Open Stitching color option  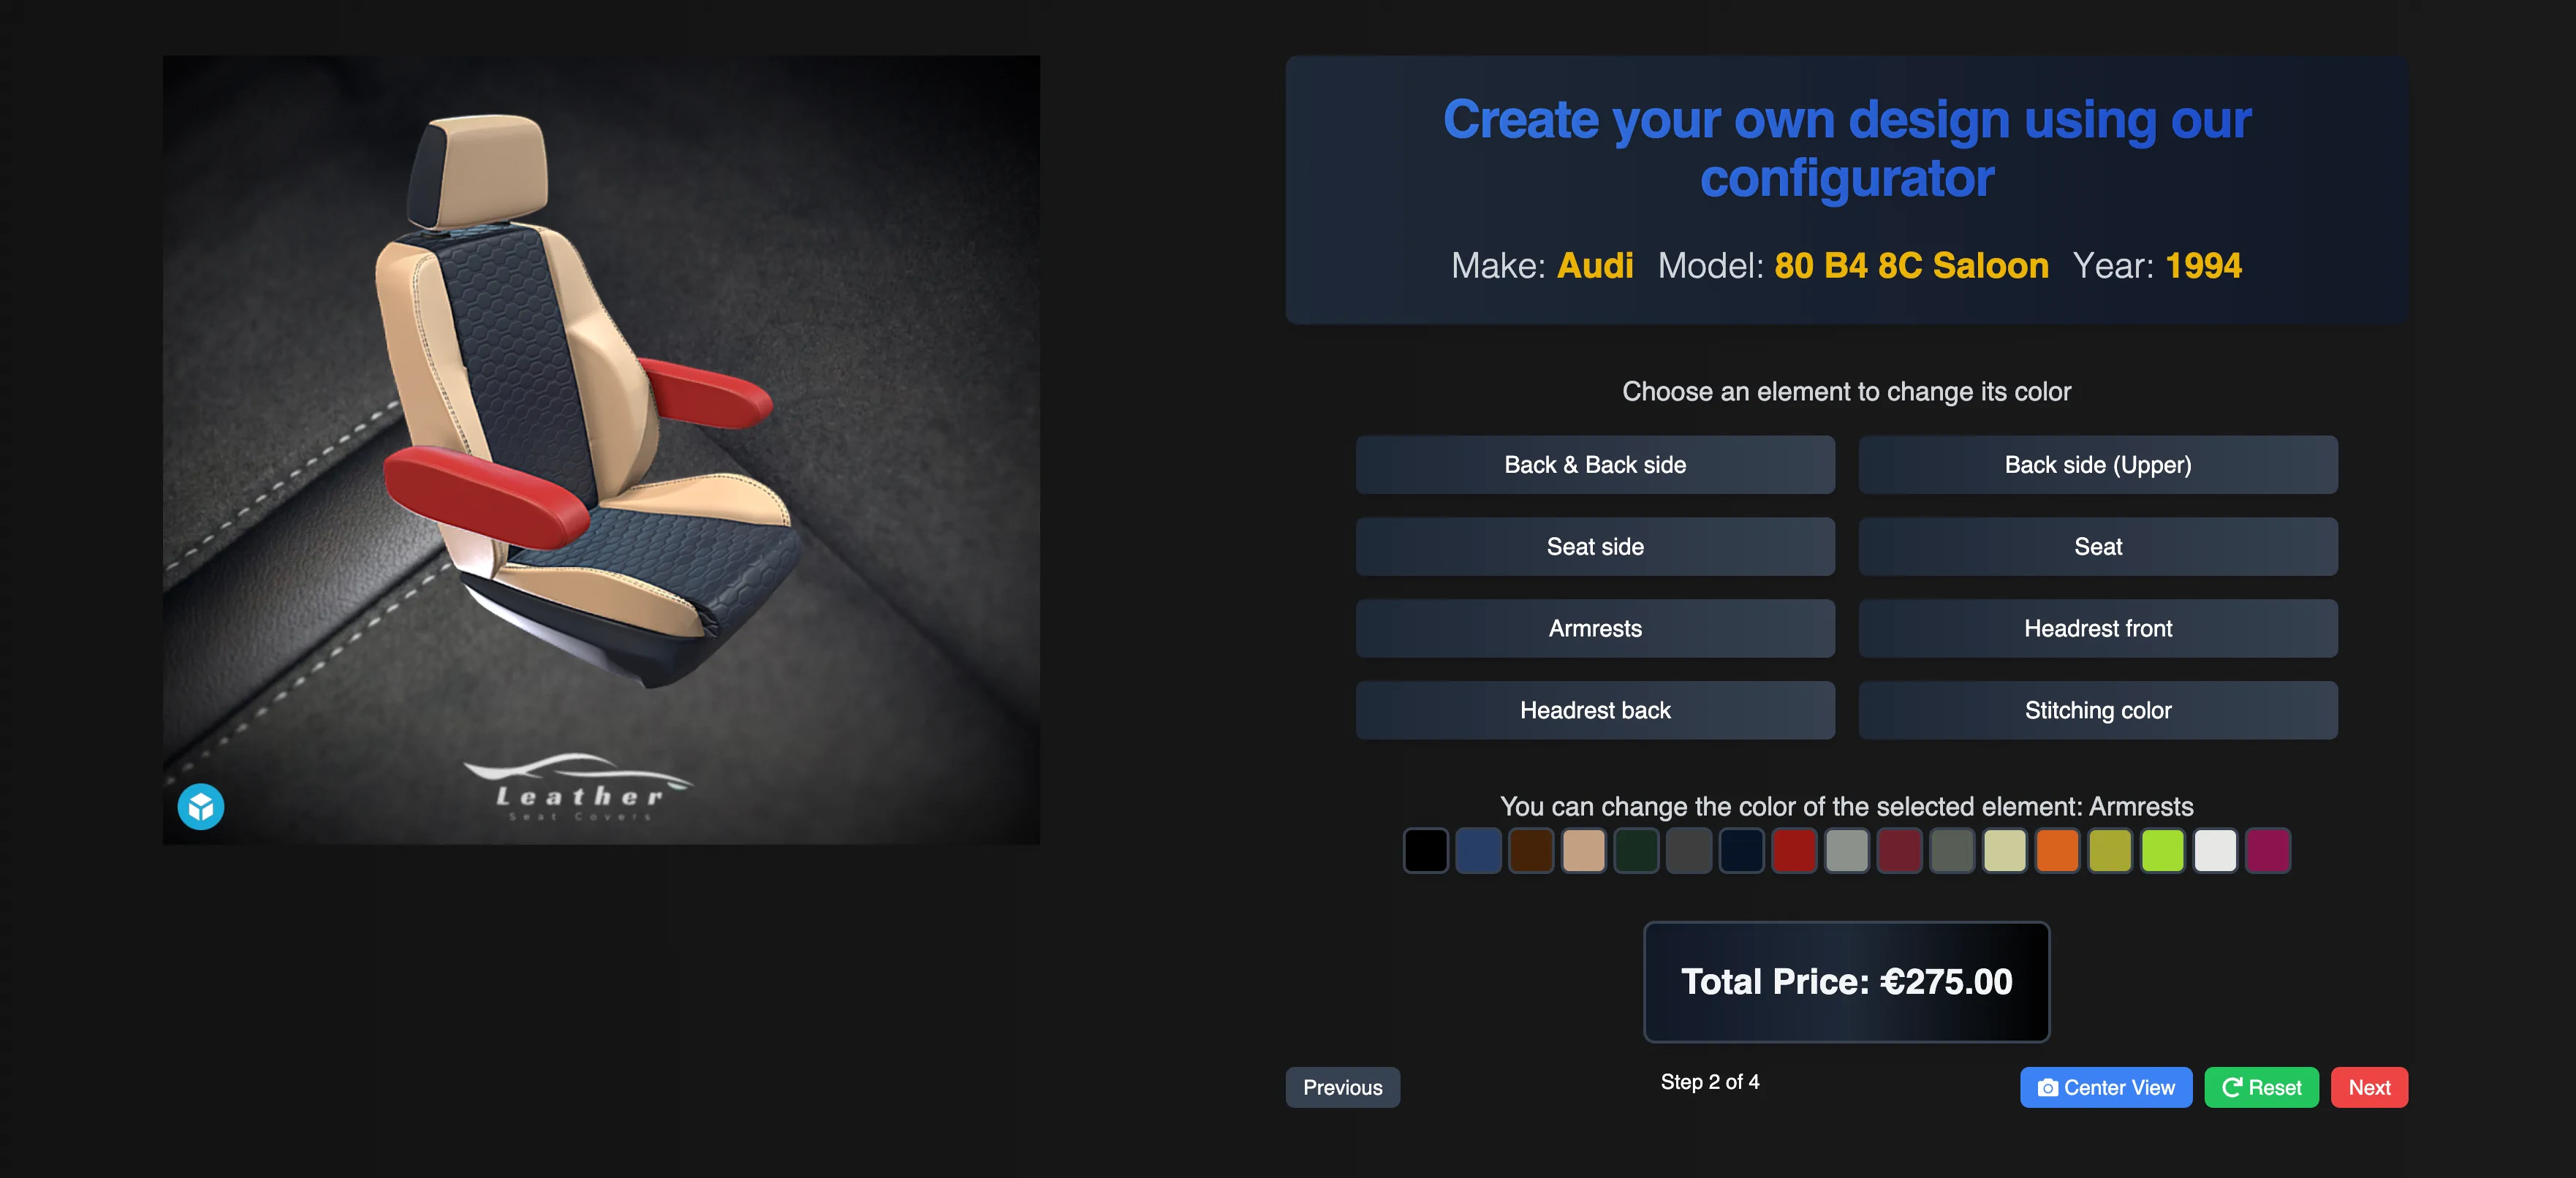pyautogui.click(x=2097, y=710)
